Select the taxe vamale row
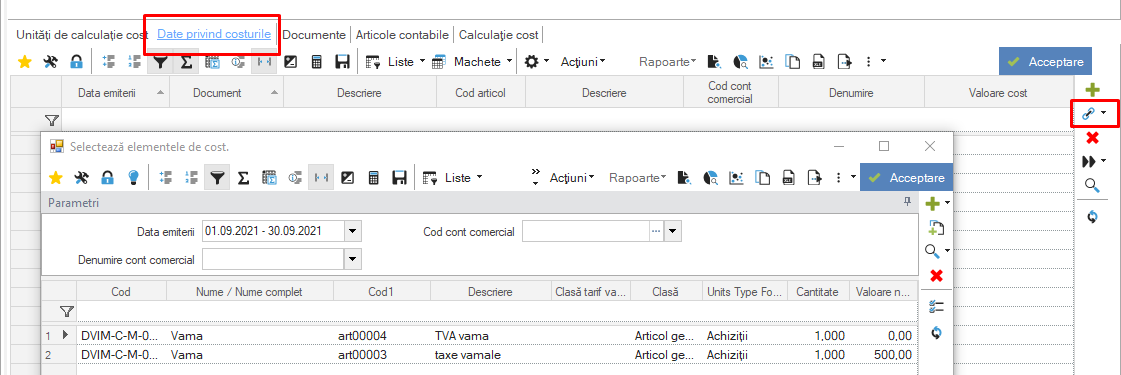This screenshot has width=1121, height=375. (479, 354)
